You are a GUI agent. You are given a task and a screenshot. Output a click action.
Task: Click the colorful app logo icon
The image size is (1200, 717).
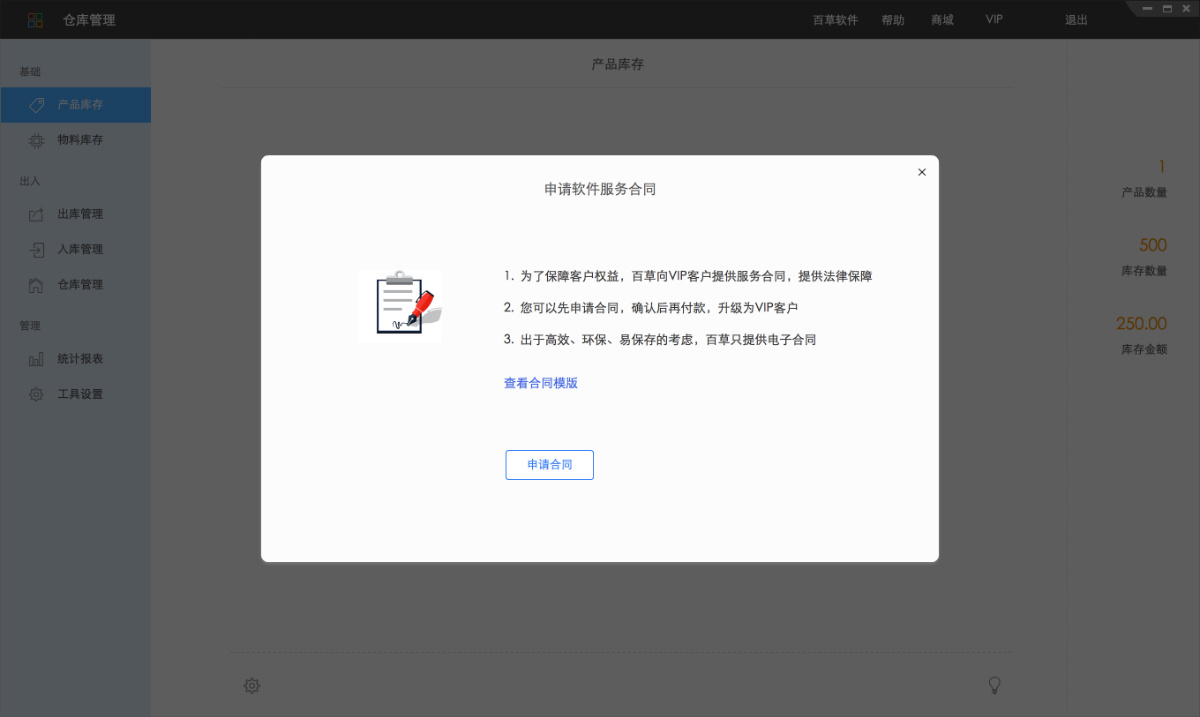[x=36, y=20]
